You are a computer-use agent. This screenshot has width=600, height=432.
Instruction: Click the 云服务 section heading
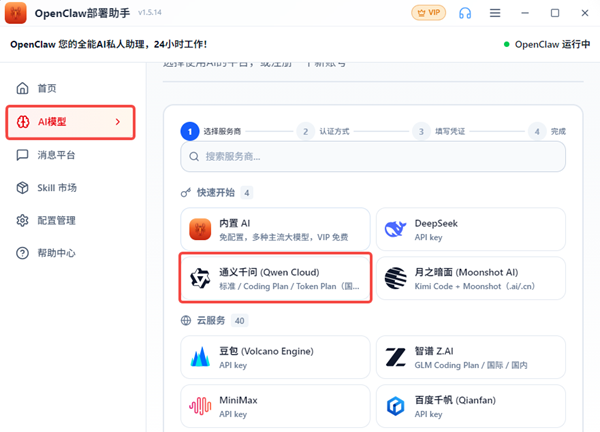211,320
